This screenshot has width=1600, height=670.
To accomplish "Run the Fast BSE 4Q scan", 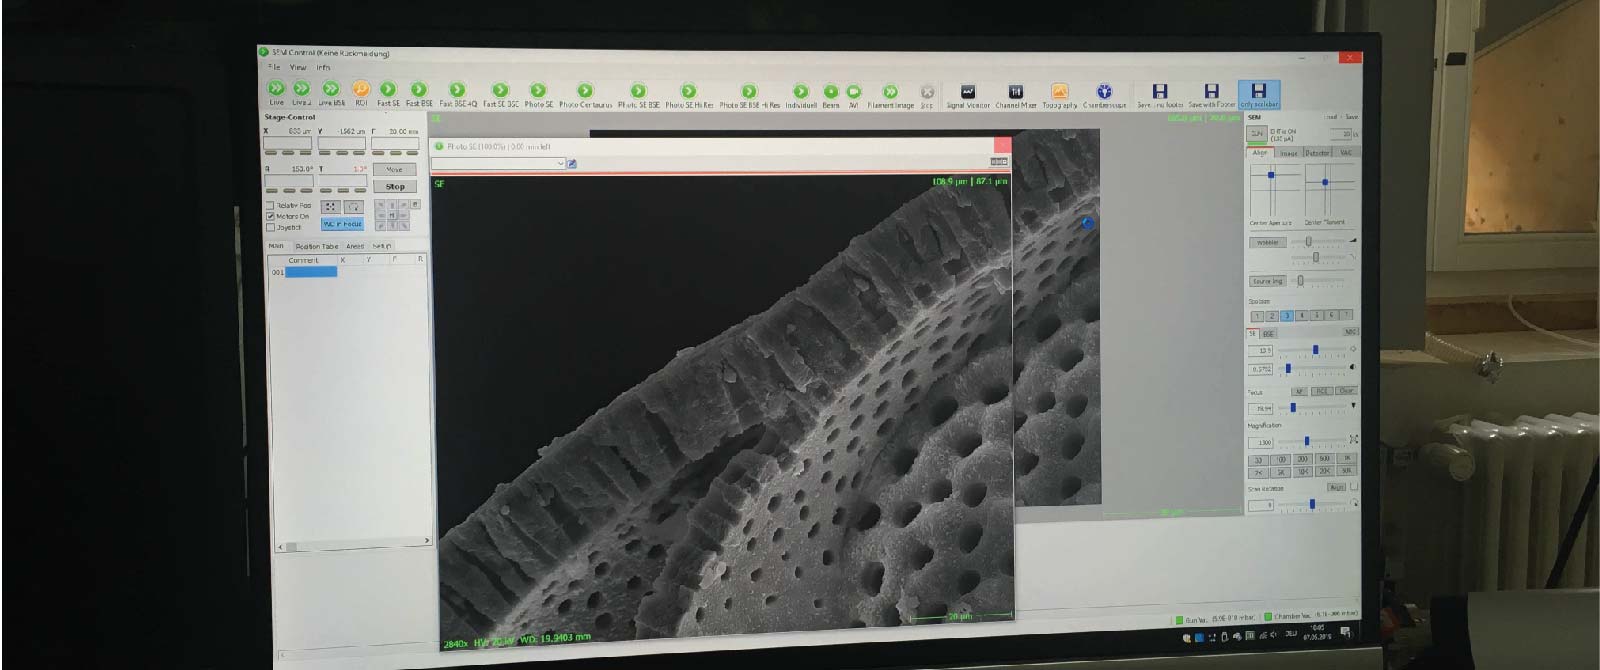I will click(x=458, y=94).
